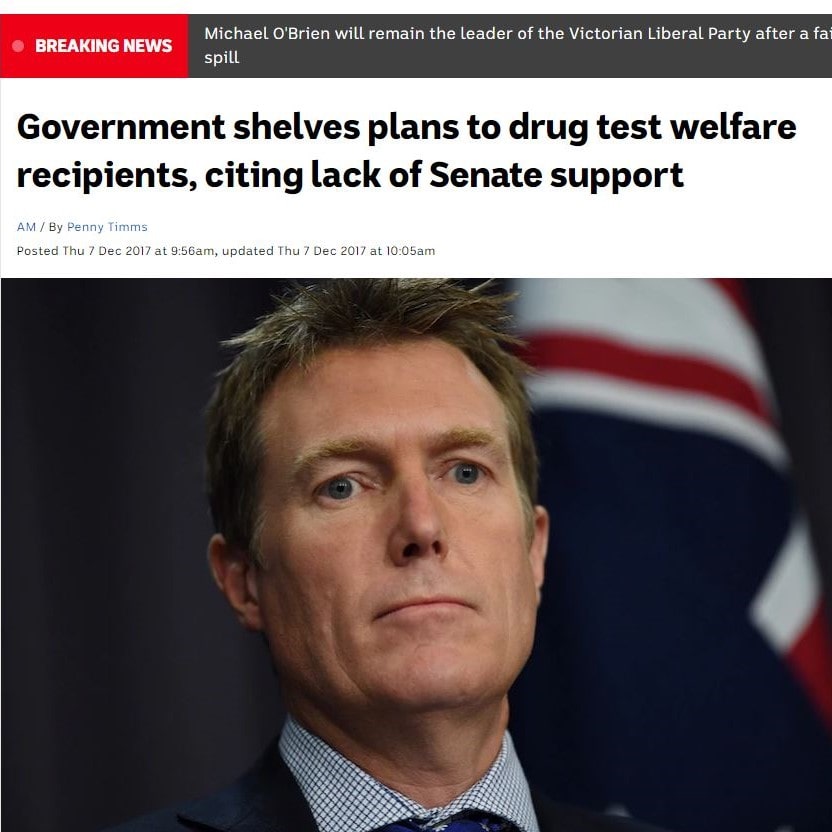
Task: Click the posted date Thu 7 Dec 2017
Action: [x=107, y=251]
